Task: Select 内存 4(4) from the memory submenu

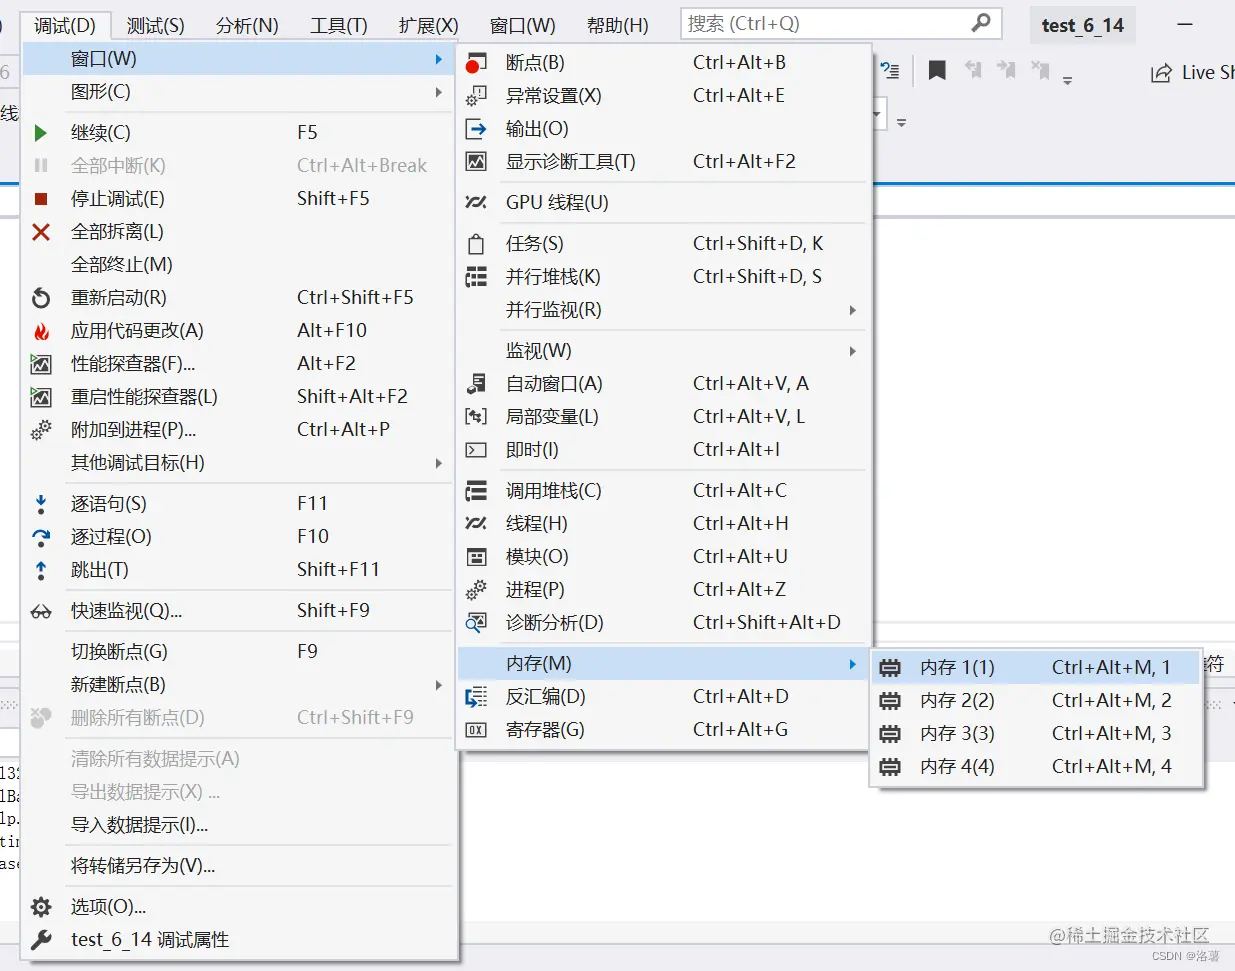Action: pos(1036,767)
